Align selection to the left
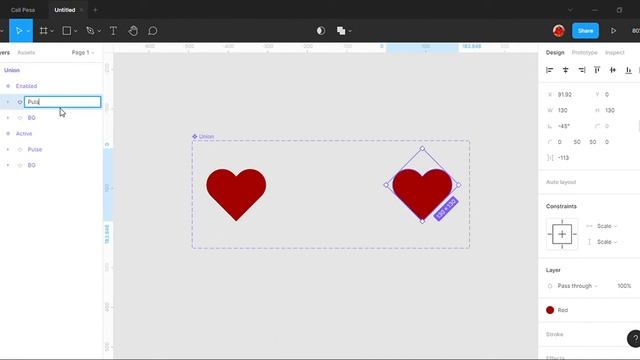This screenshot has height=360, width=640. 550,70
